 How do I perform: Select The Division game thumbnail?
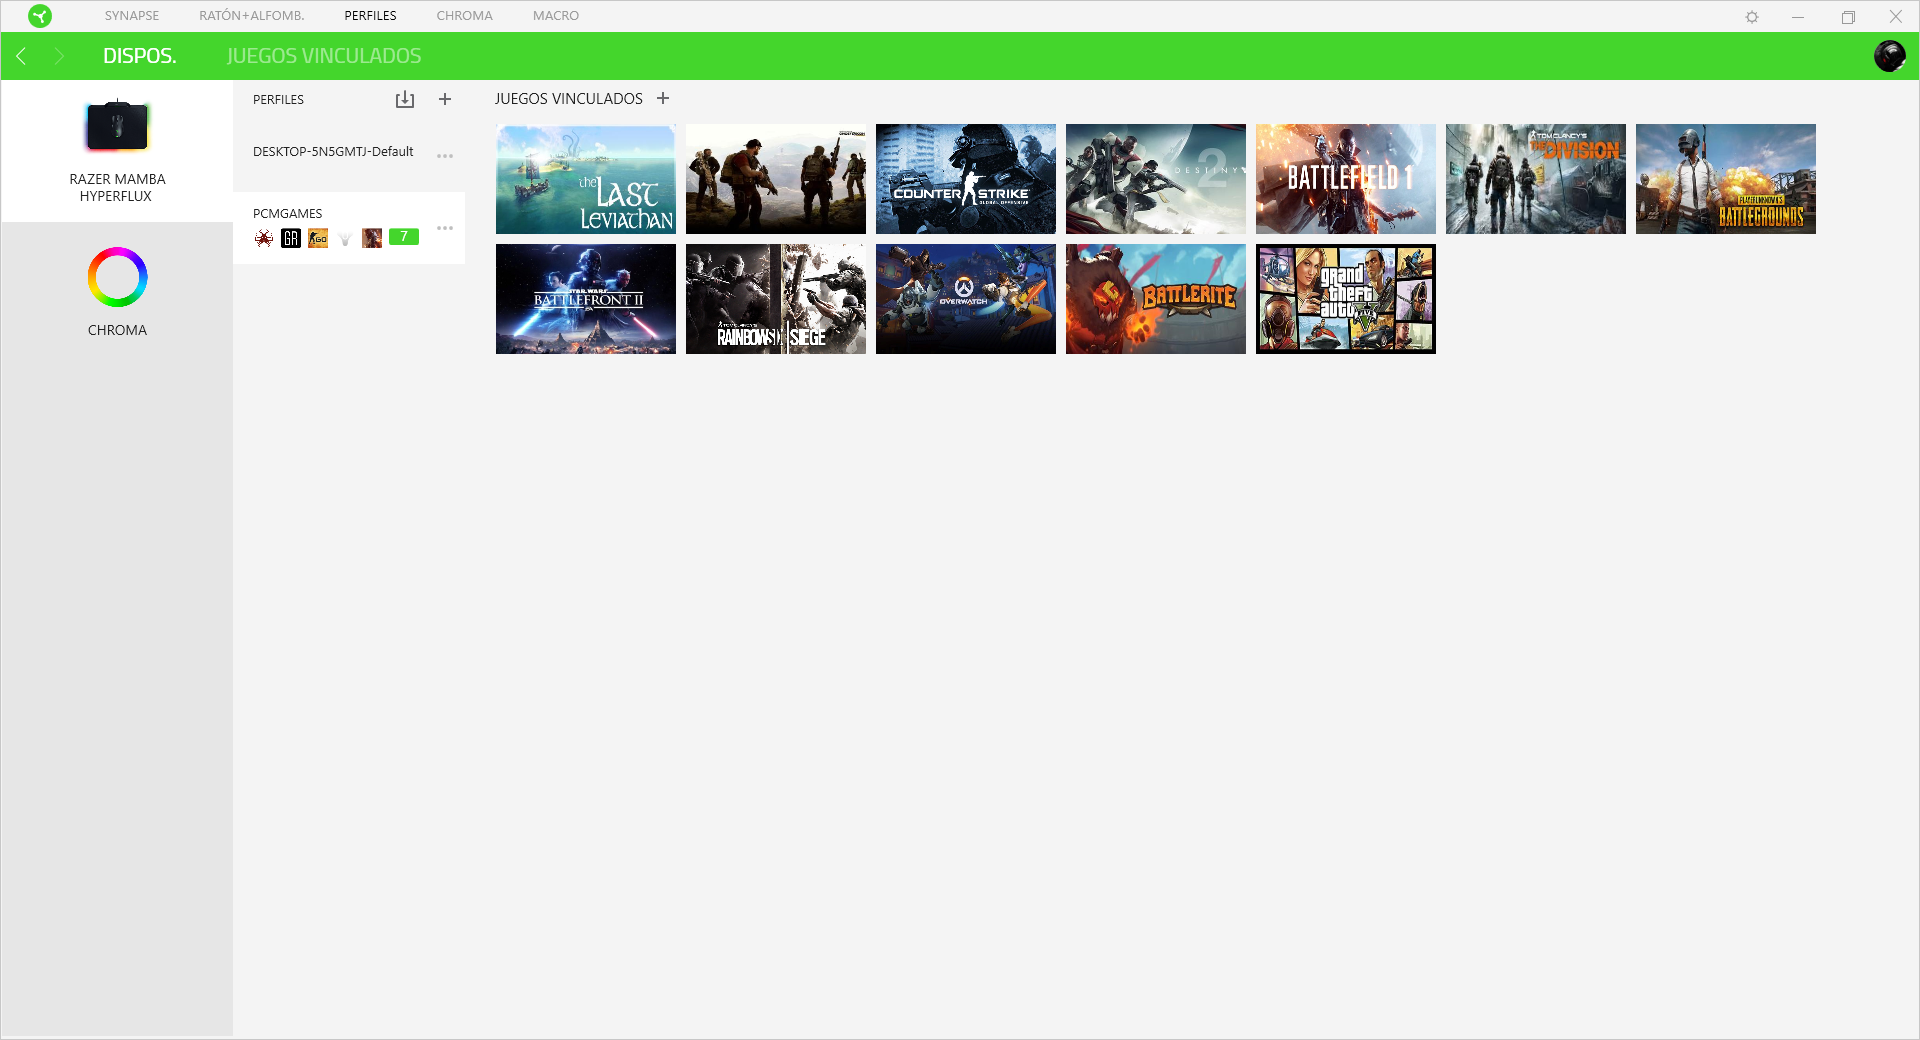point(1536,179)
